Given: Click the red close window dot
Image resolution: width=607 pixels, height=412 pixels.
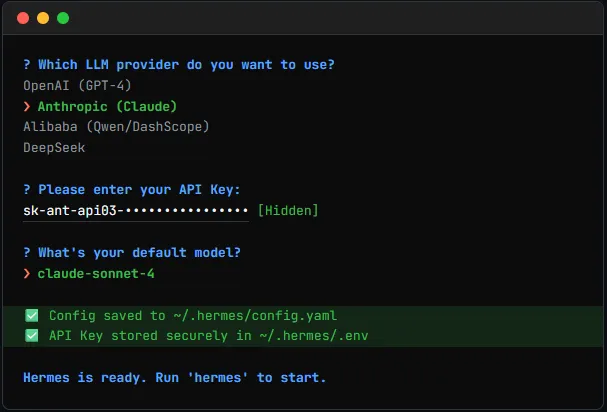Looking at the screenshot, I should (x=23, y=18).
